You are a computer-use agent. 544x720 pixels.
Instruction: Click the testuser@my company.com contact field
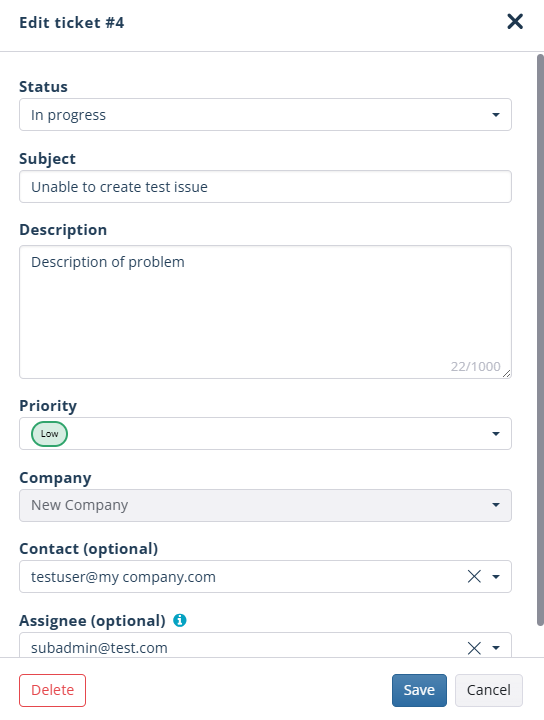coord(265,576)
